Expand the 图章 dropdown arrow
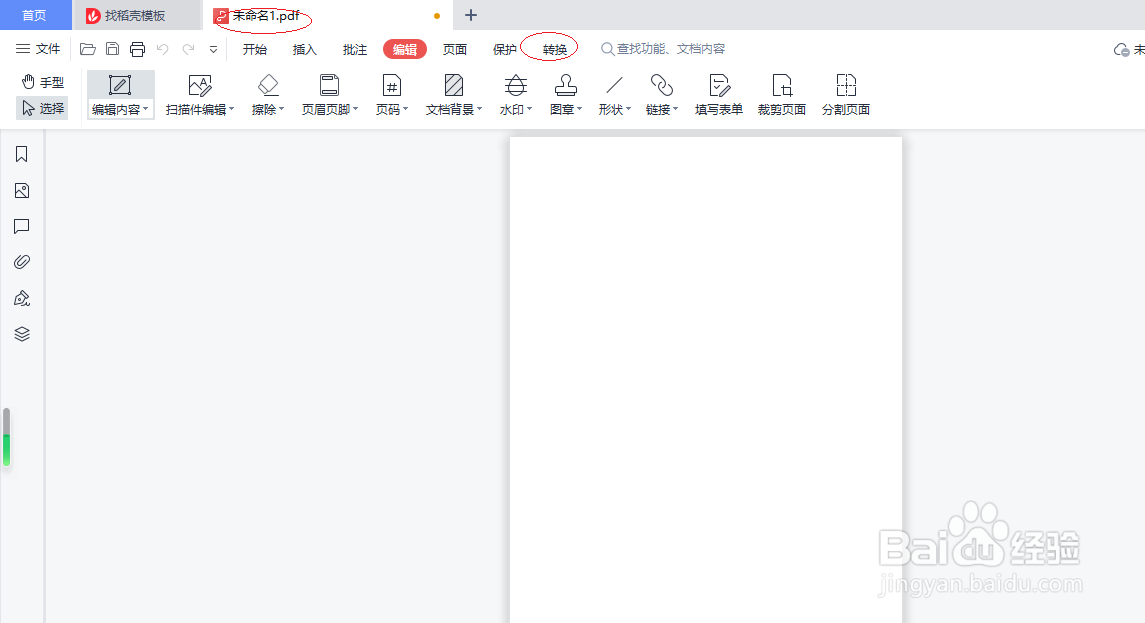 tap(580, 109)
